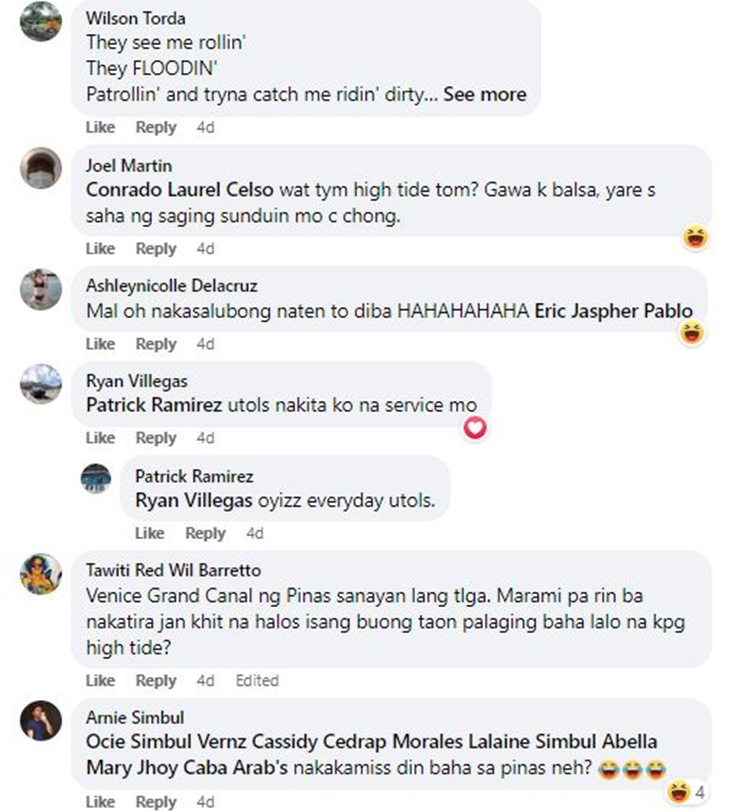This screenshot has width=750, height=812.
Task: Click Joel Martin's avatar
Action: (41, 168)
